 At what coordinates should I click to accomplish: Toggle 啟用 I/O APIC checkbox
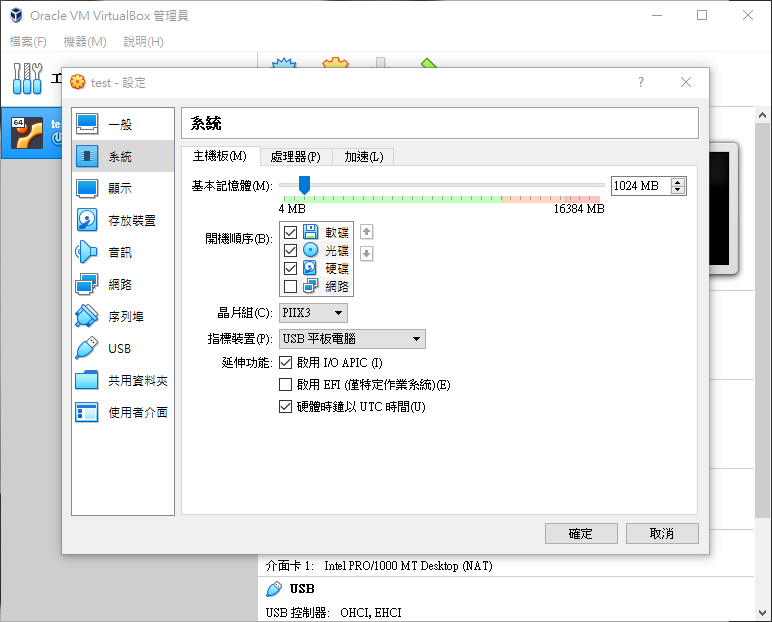[286, 363]
